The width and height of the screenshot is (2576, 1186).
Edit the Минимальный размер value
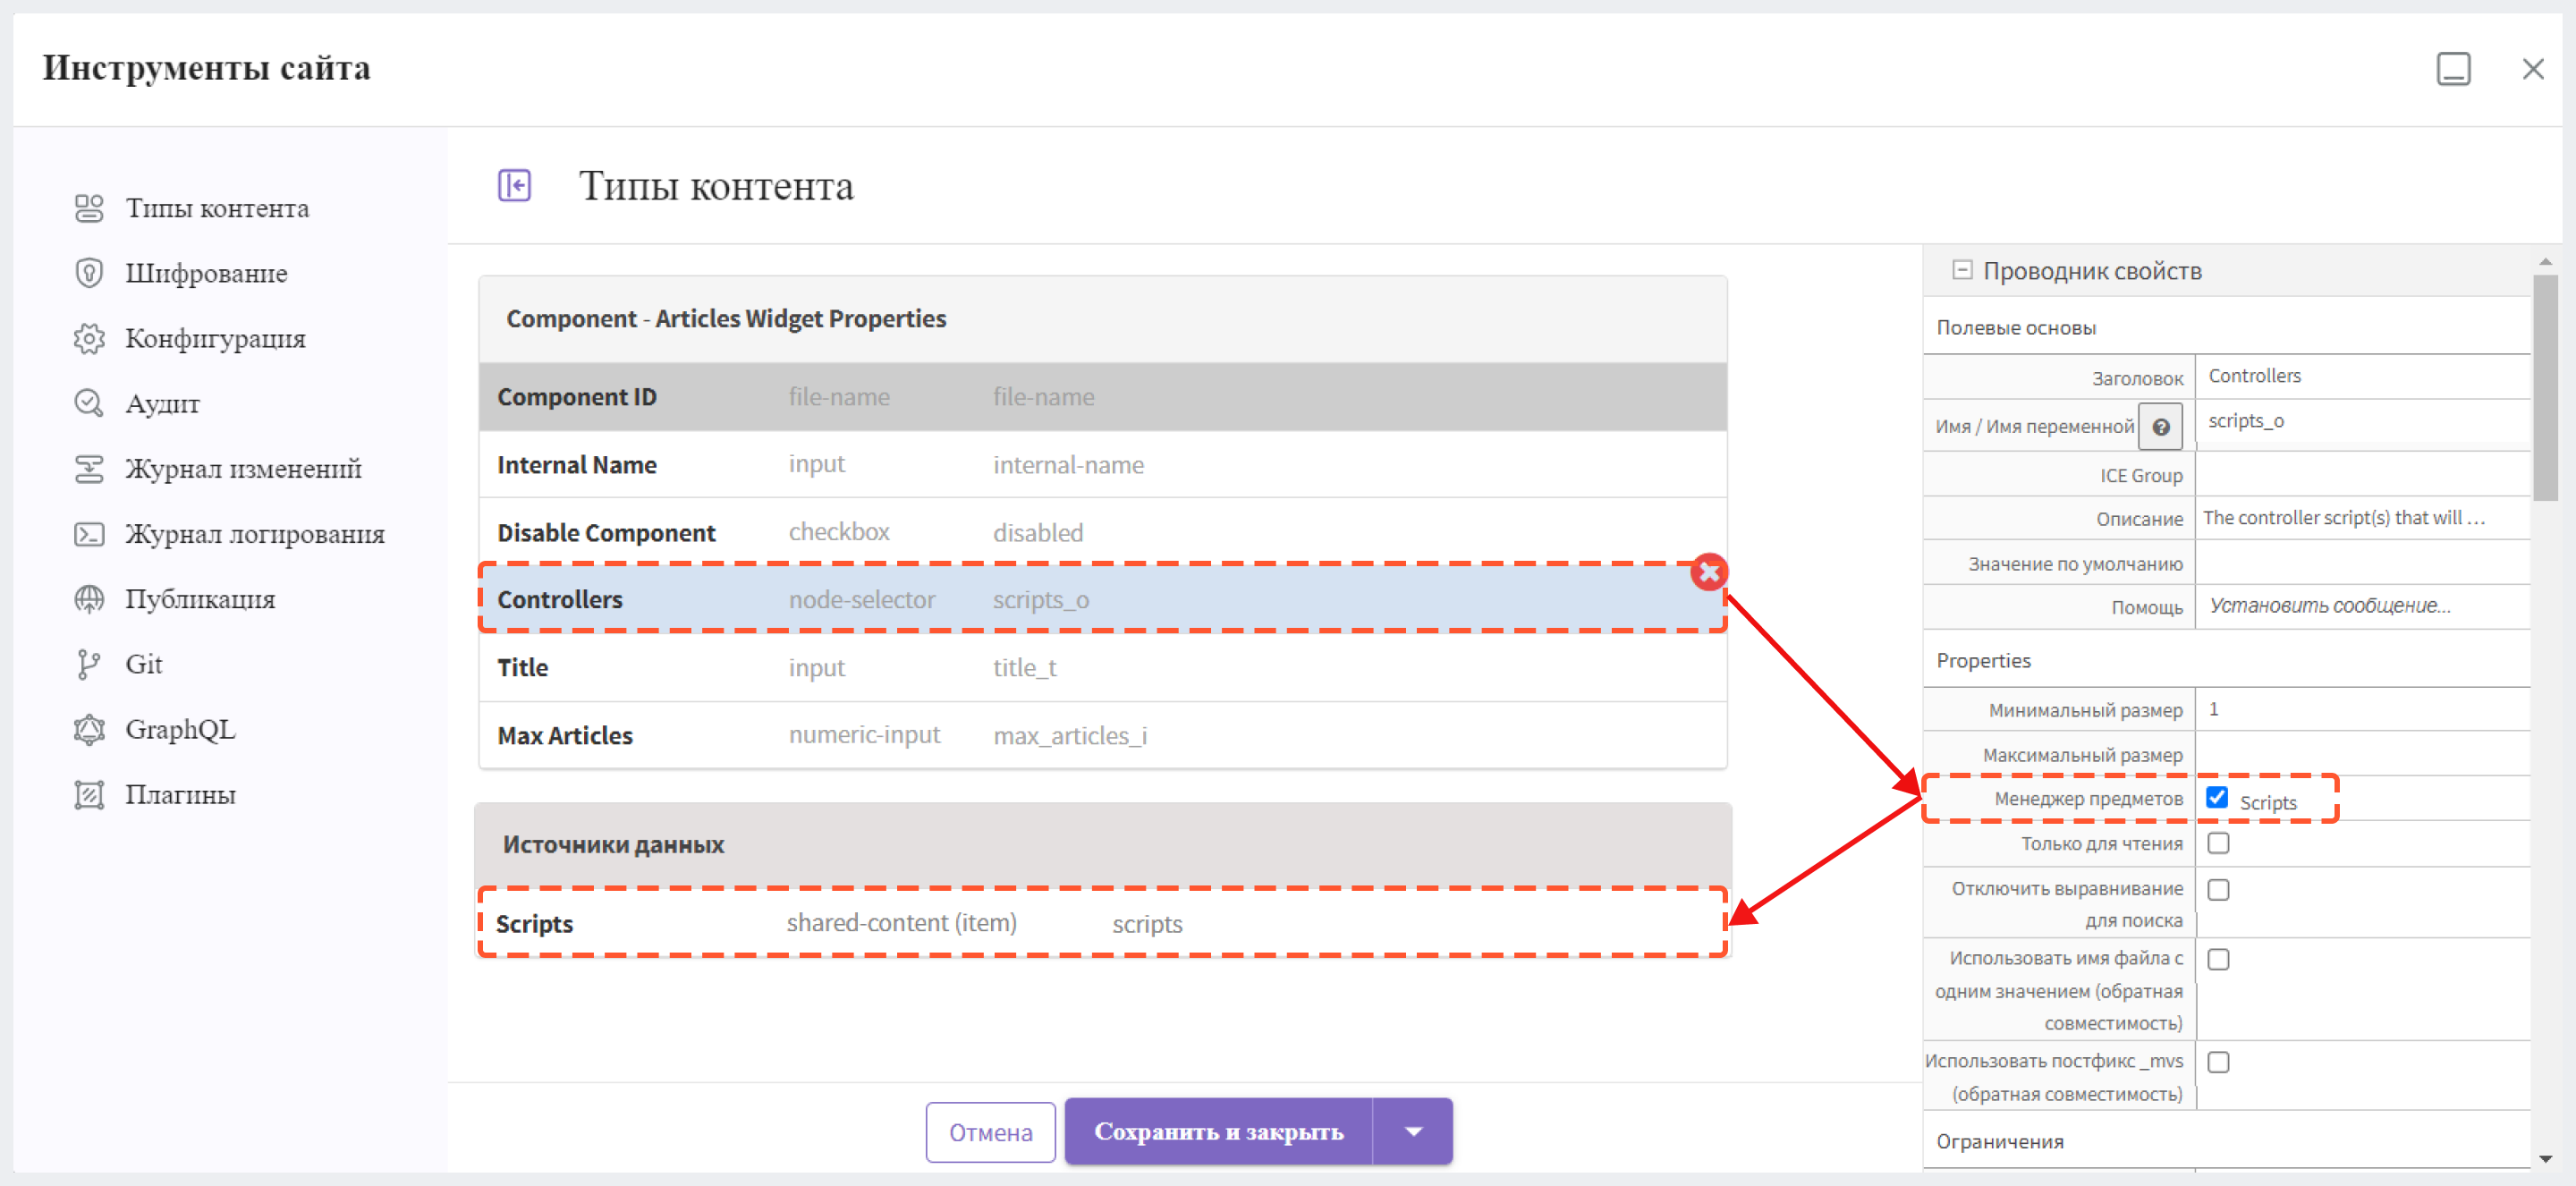pos(2361,709)
